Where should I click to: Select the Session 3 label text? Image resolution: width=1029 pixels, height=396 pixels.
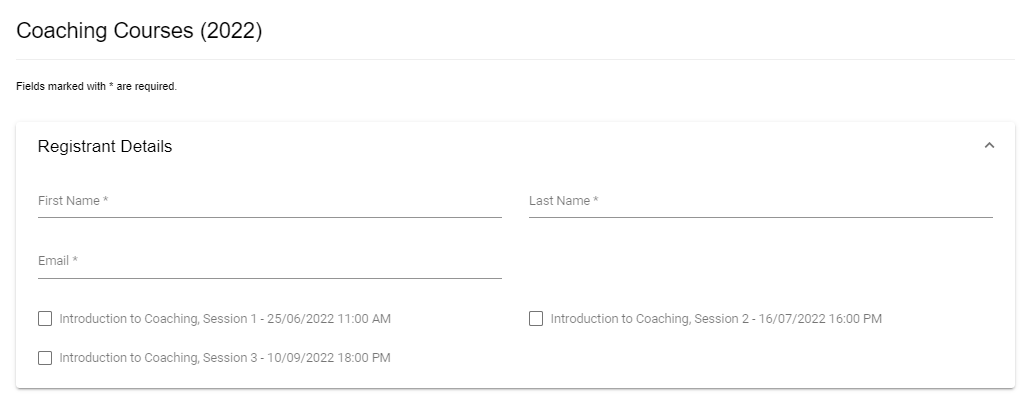click(225, 358)
